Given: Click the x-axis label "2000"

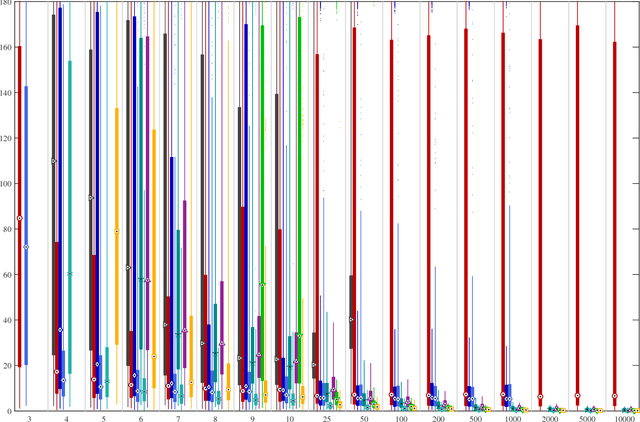Looking at the screenshot, I should coord(551,419).
